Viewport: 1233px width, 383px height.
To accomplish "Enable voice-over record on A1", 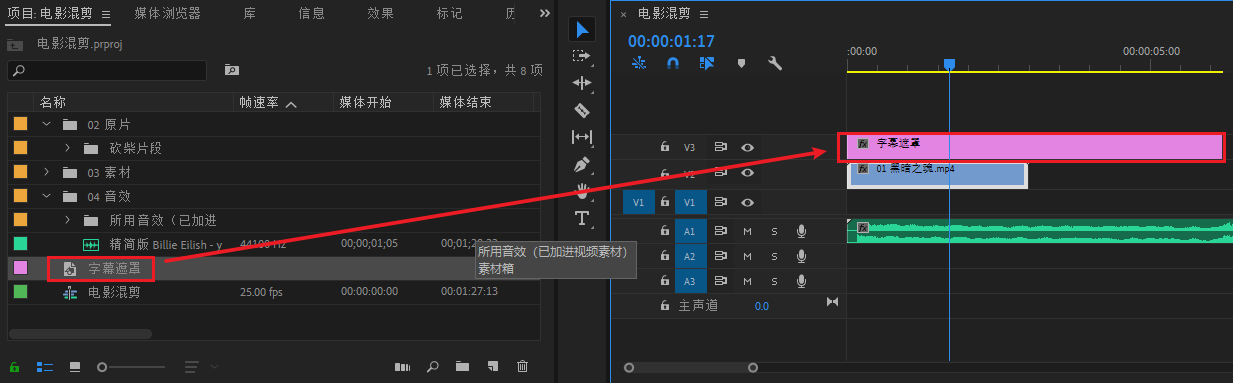I will (801, 232).
